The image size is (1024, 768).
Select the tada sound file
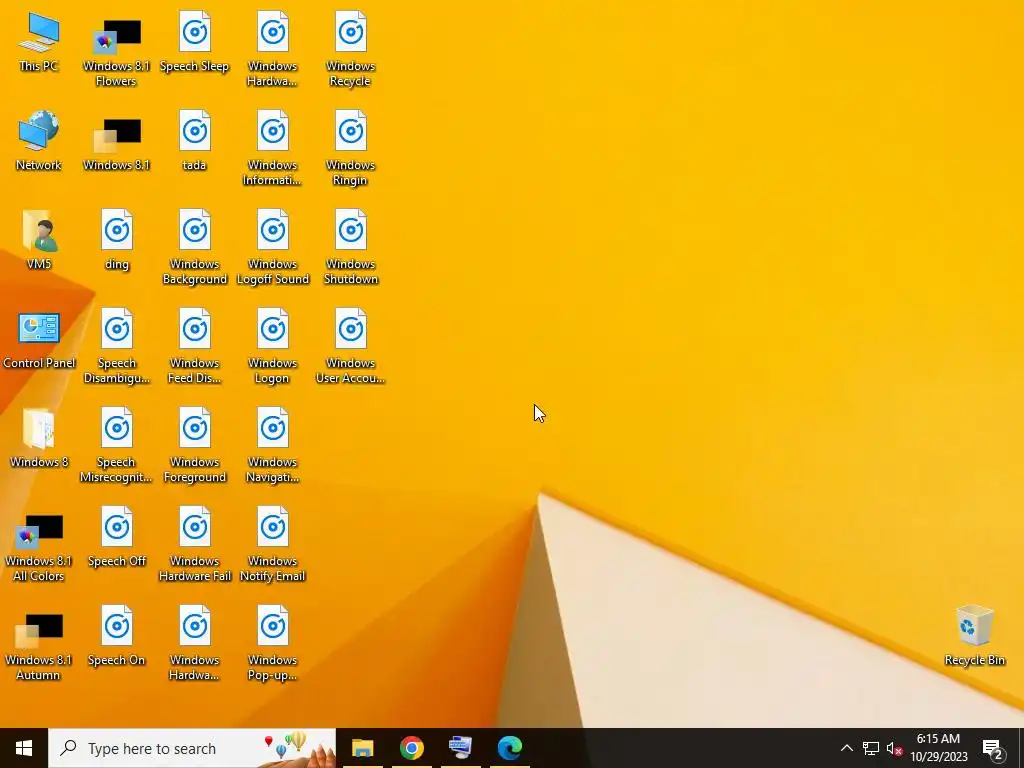[x=195, y=141]
